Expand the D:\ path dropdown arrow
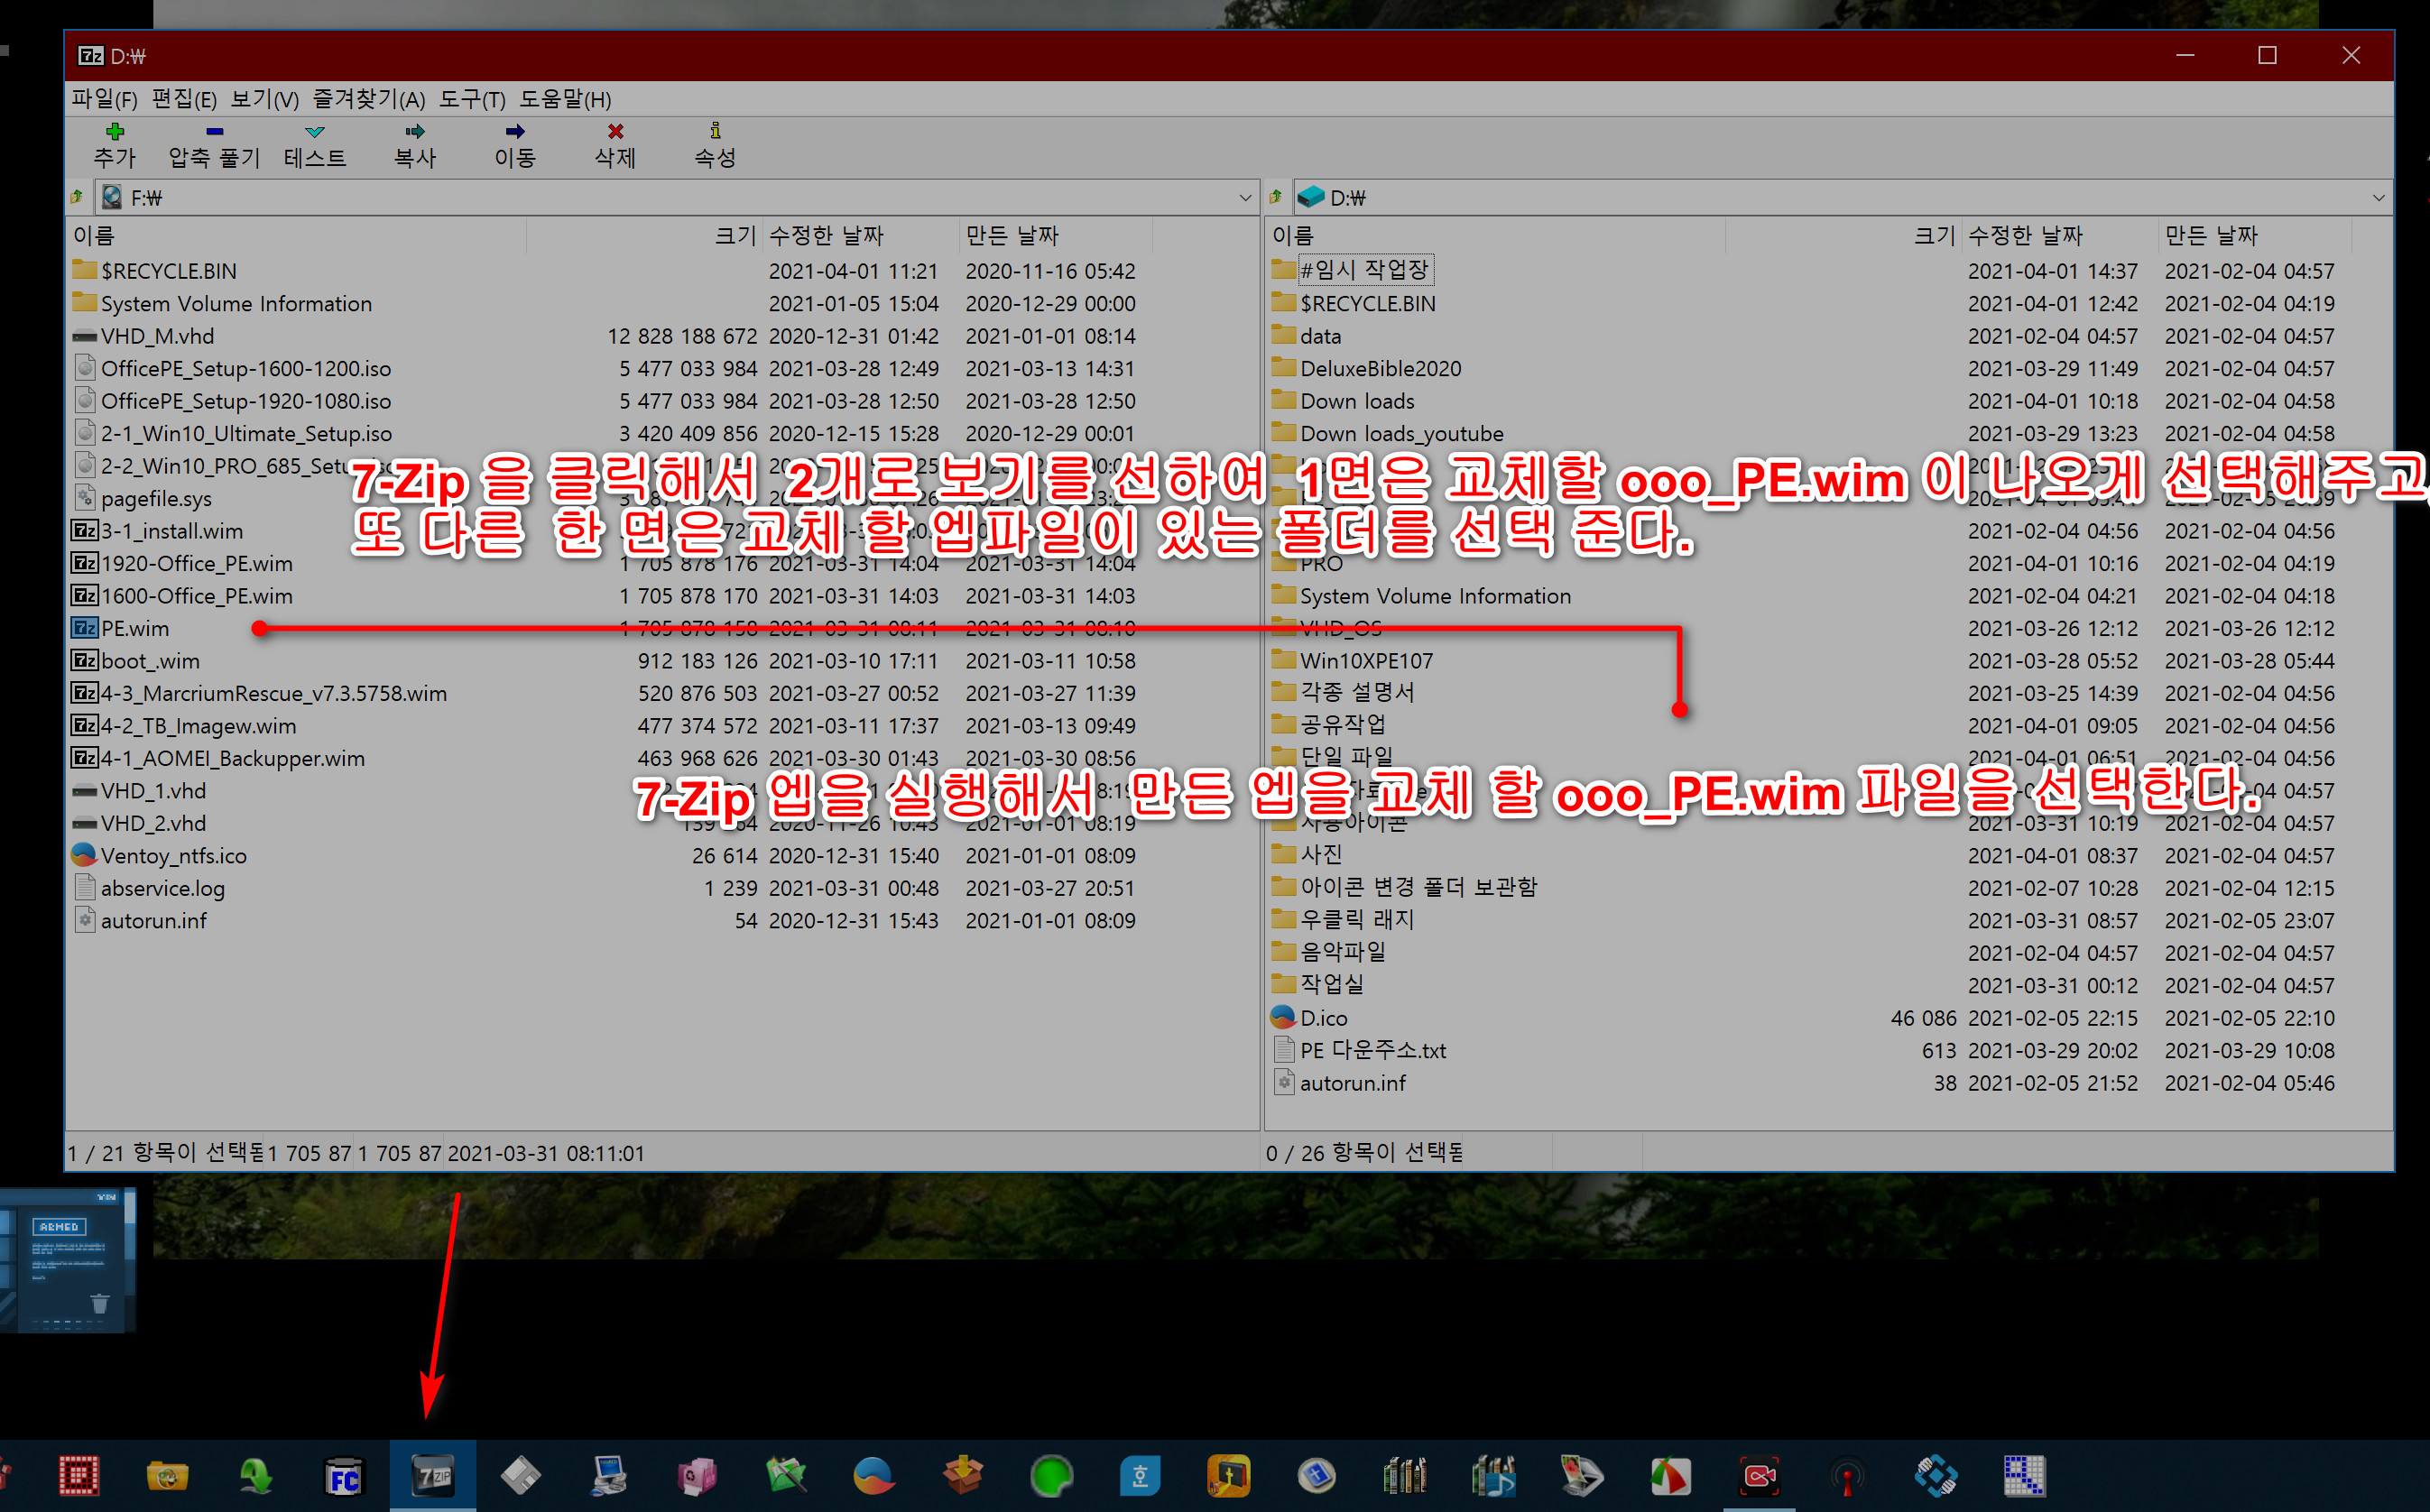The image size is (2430, 1512). point(2378,197)
